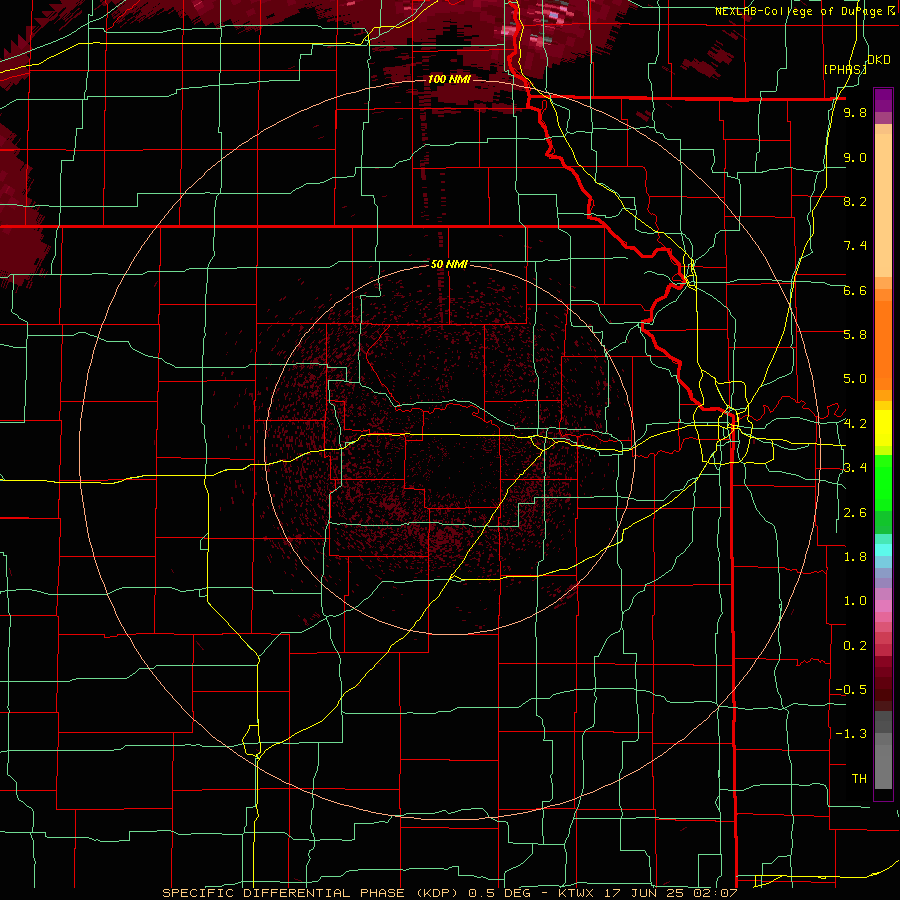The height and width of the screenshot is (900, 900).
Task: Click the "1.8" scale value
Action: (855, 557)
